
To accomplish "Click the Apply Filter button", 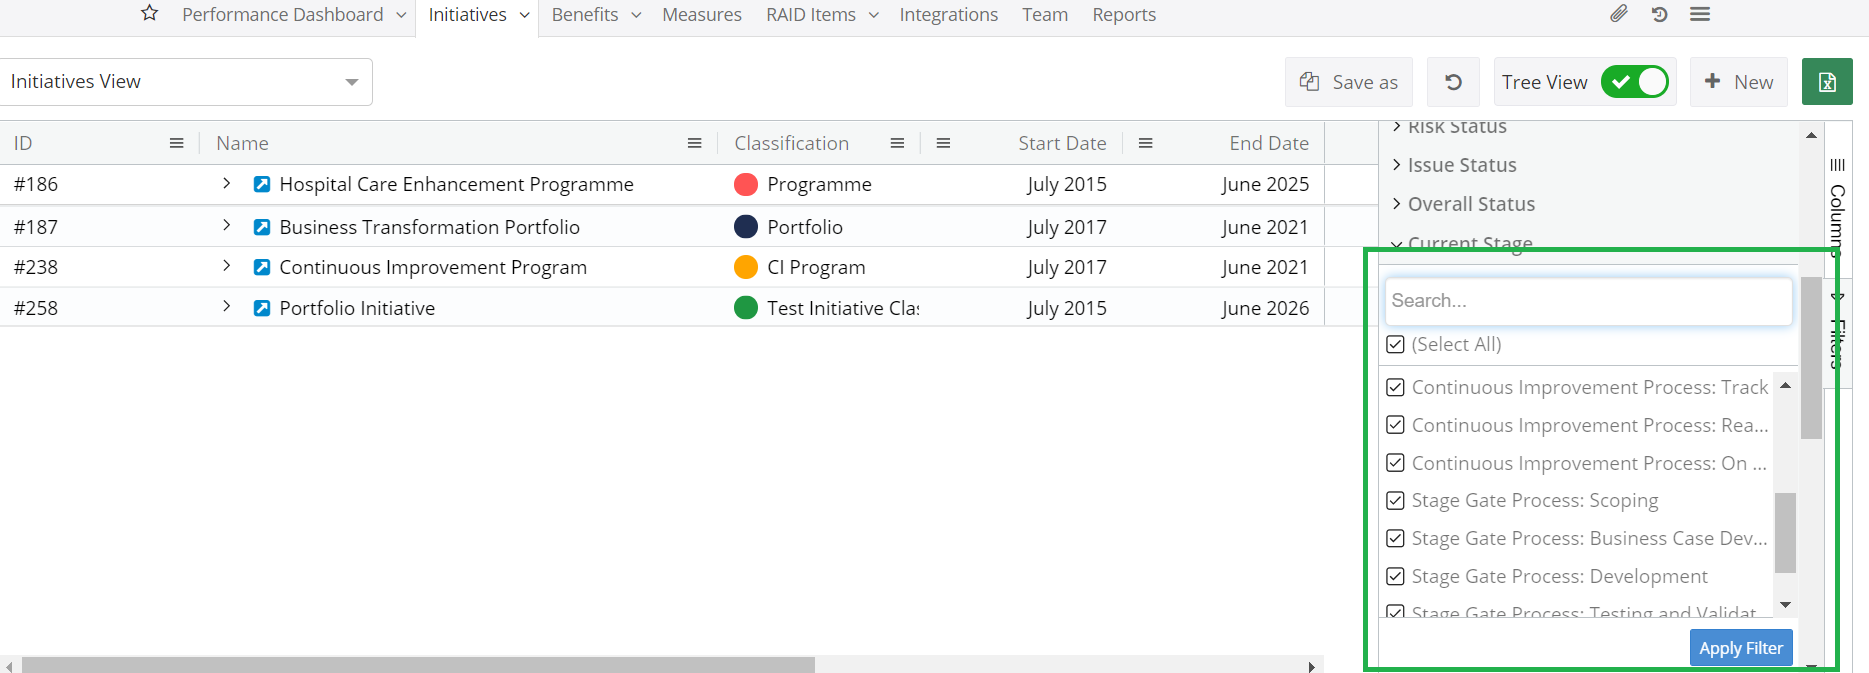I will (1740, 648).
